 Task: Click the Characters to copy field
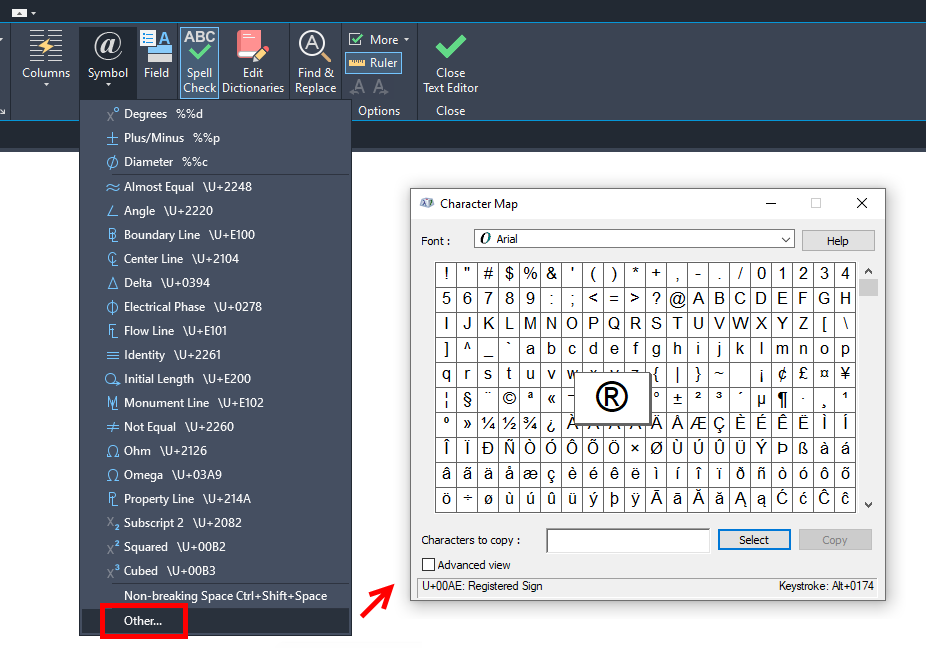click(628, 540)
